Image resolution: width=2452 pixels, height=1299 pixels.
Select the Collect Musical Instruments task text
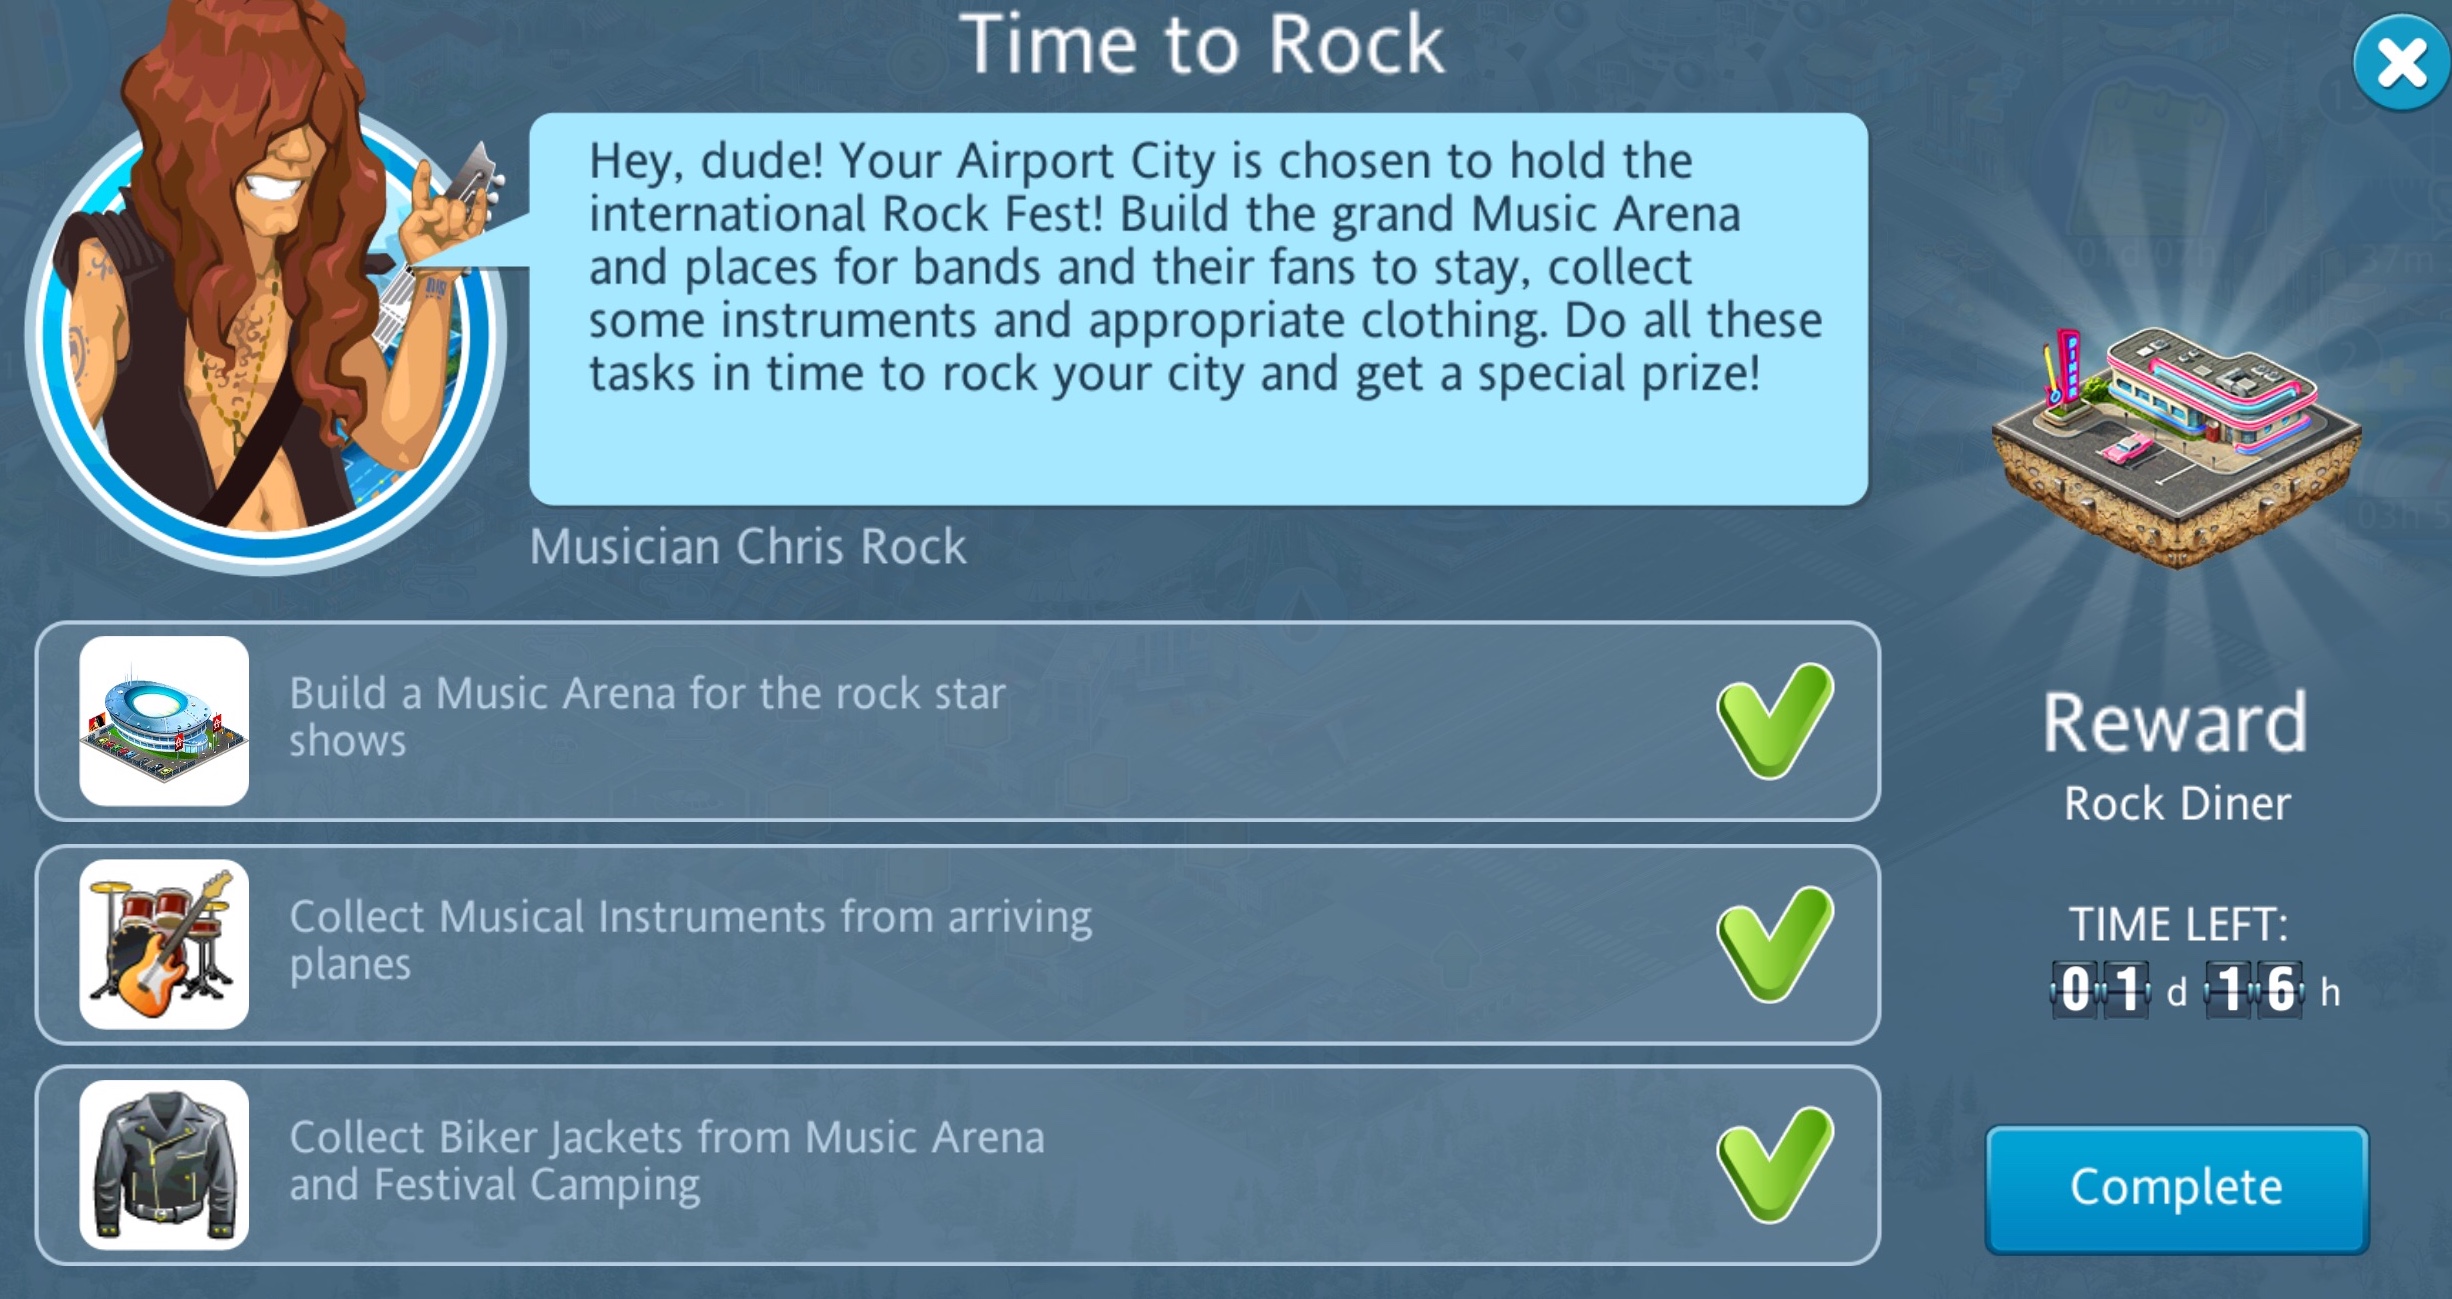tap(691, 940)
